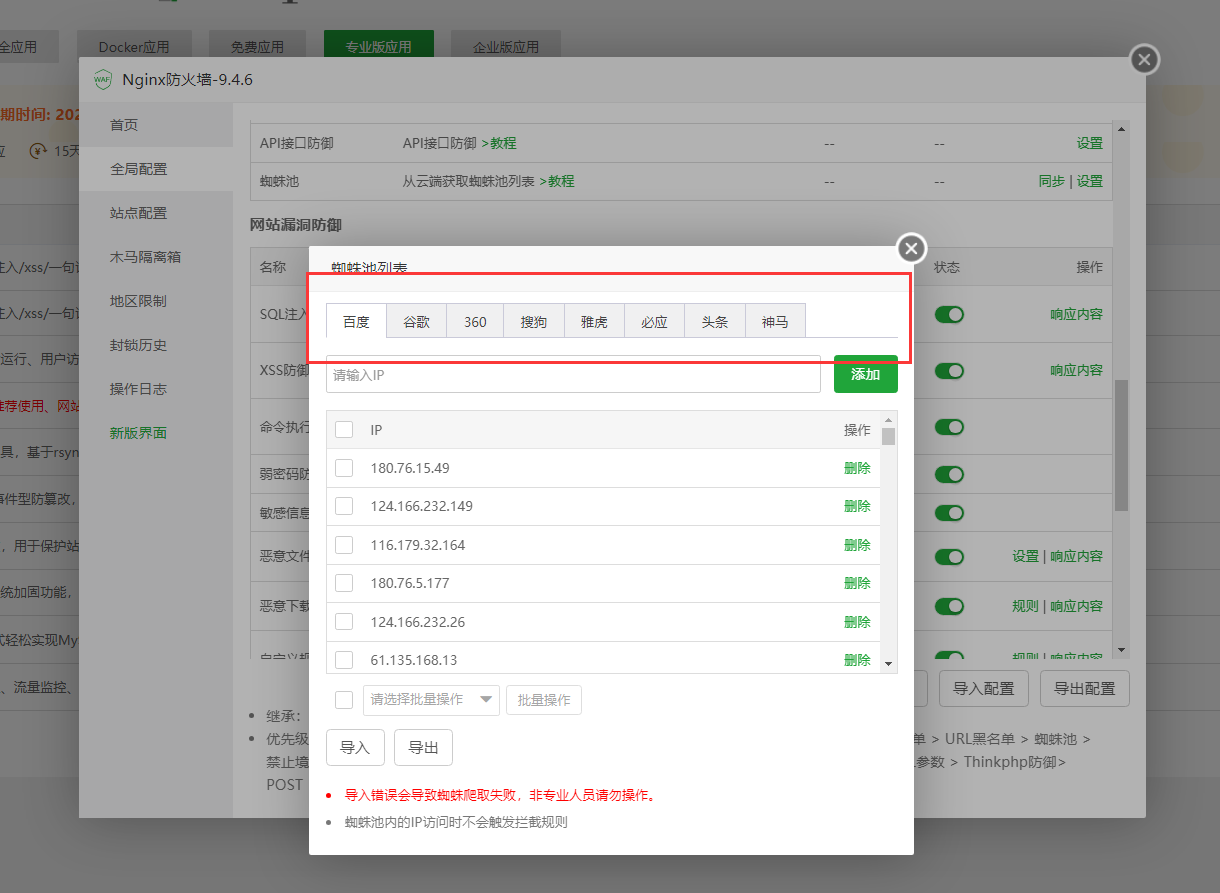Switch to the 头条 tab
The width and height of the screenshot is (1220, 893).
pyautogui.click(x=715, y=322)
